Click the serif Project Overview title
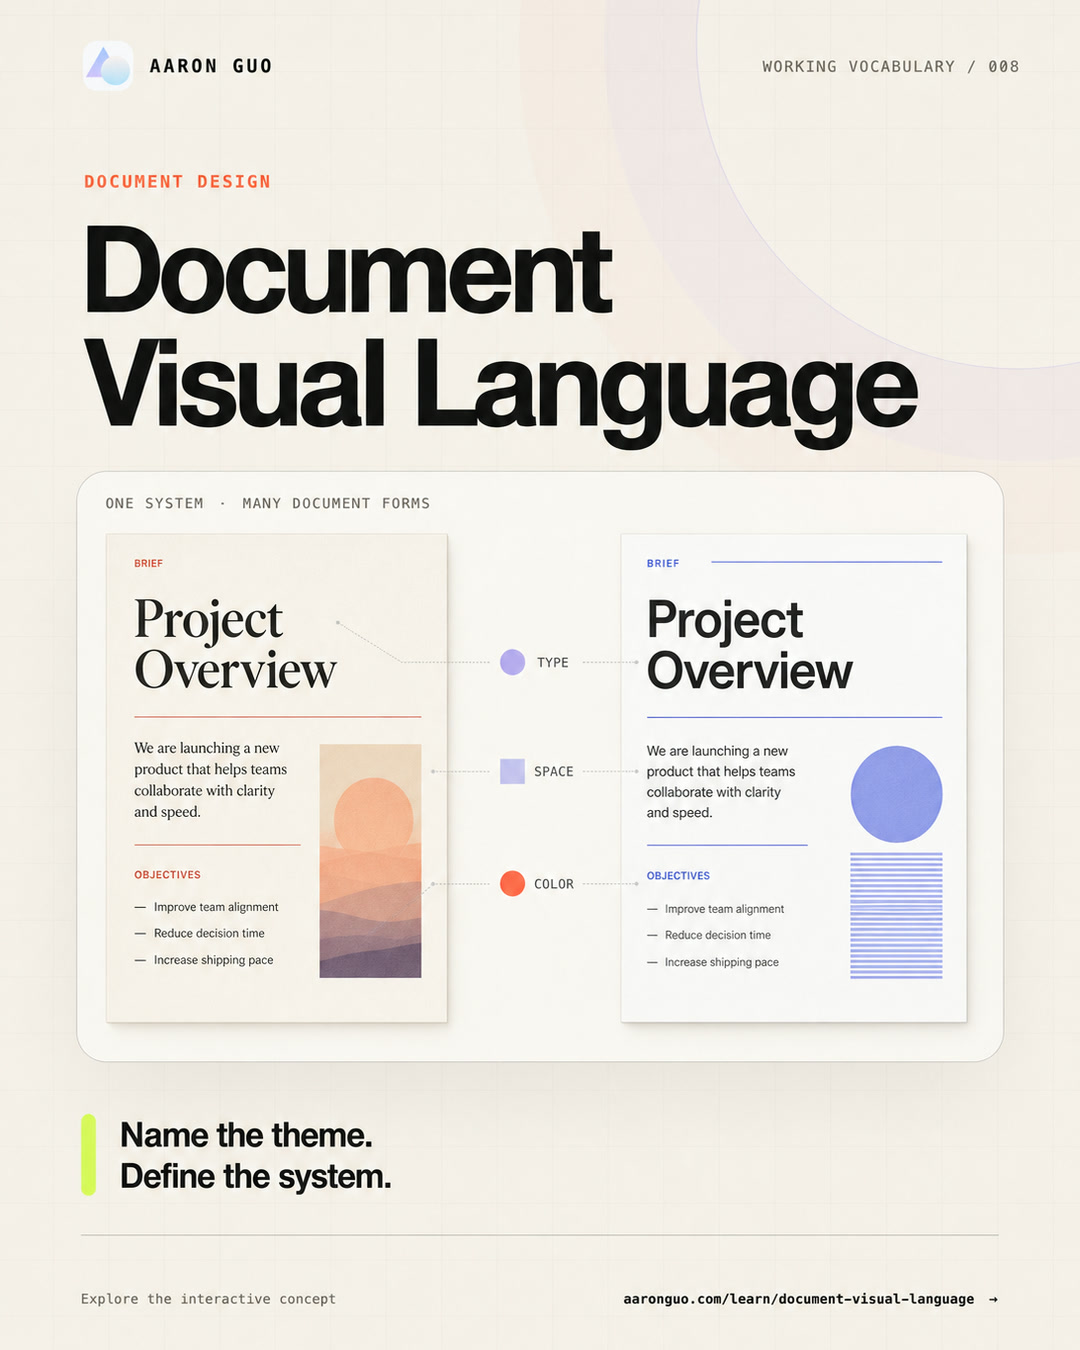This screenshot has height=1350, width=1080. click(235, 644)
